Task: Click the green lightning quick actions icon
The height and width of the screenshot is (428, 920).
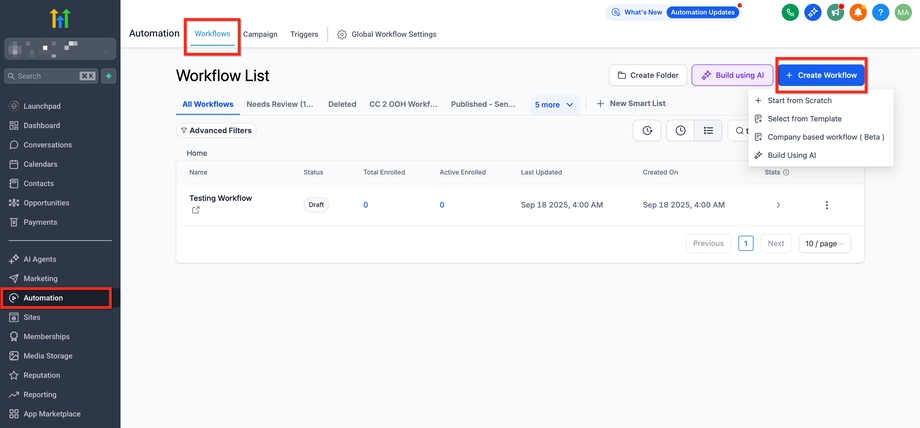Action: pos(109,76)
